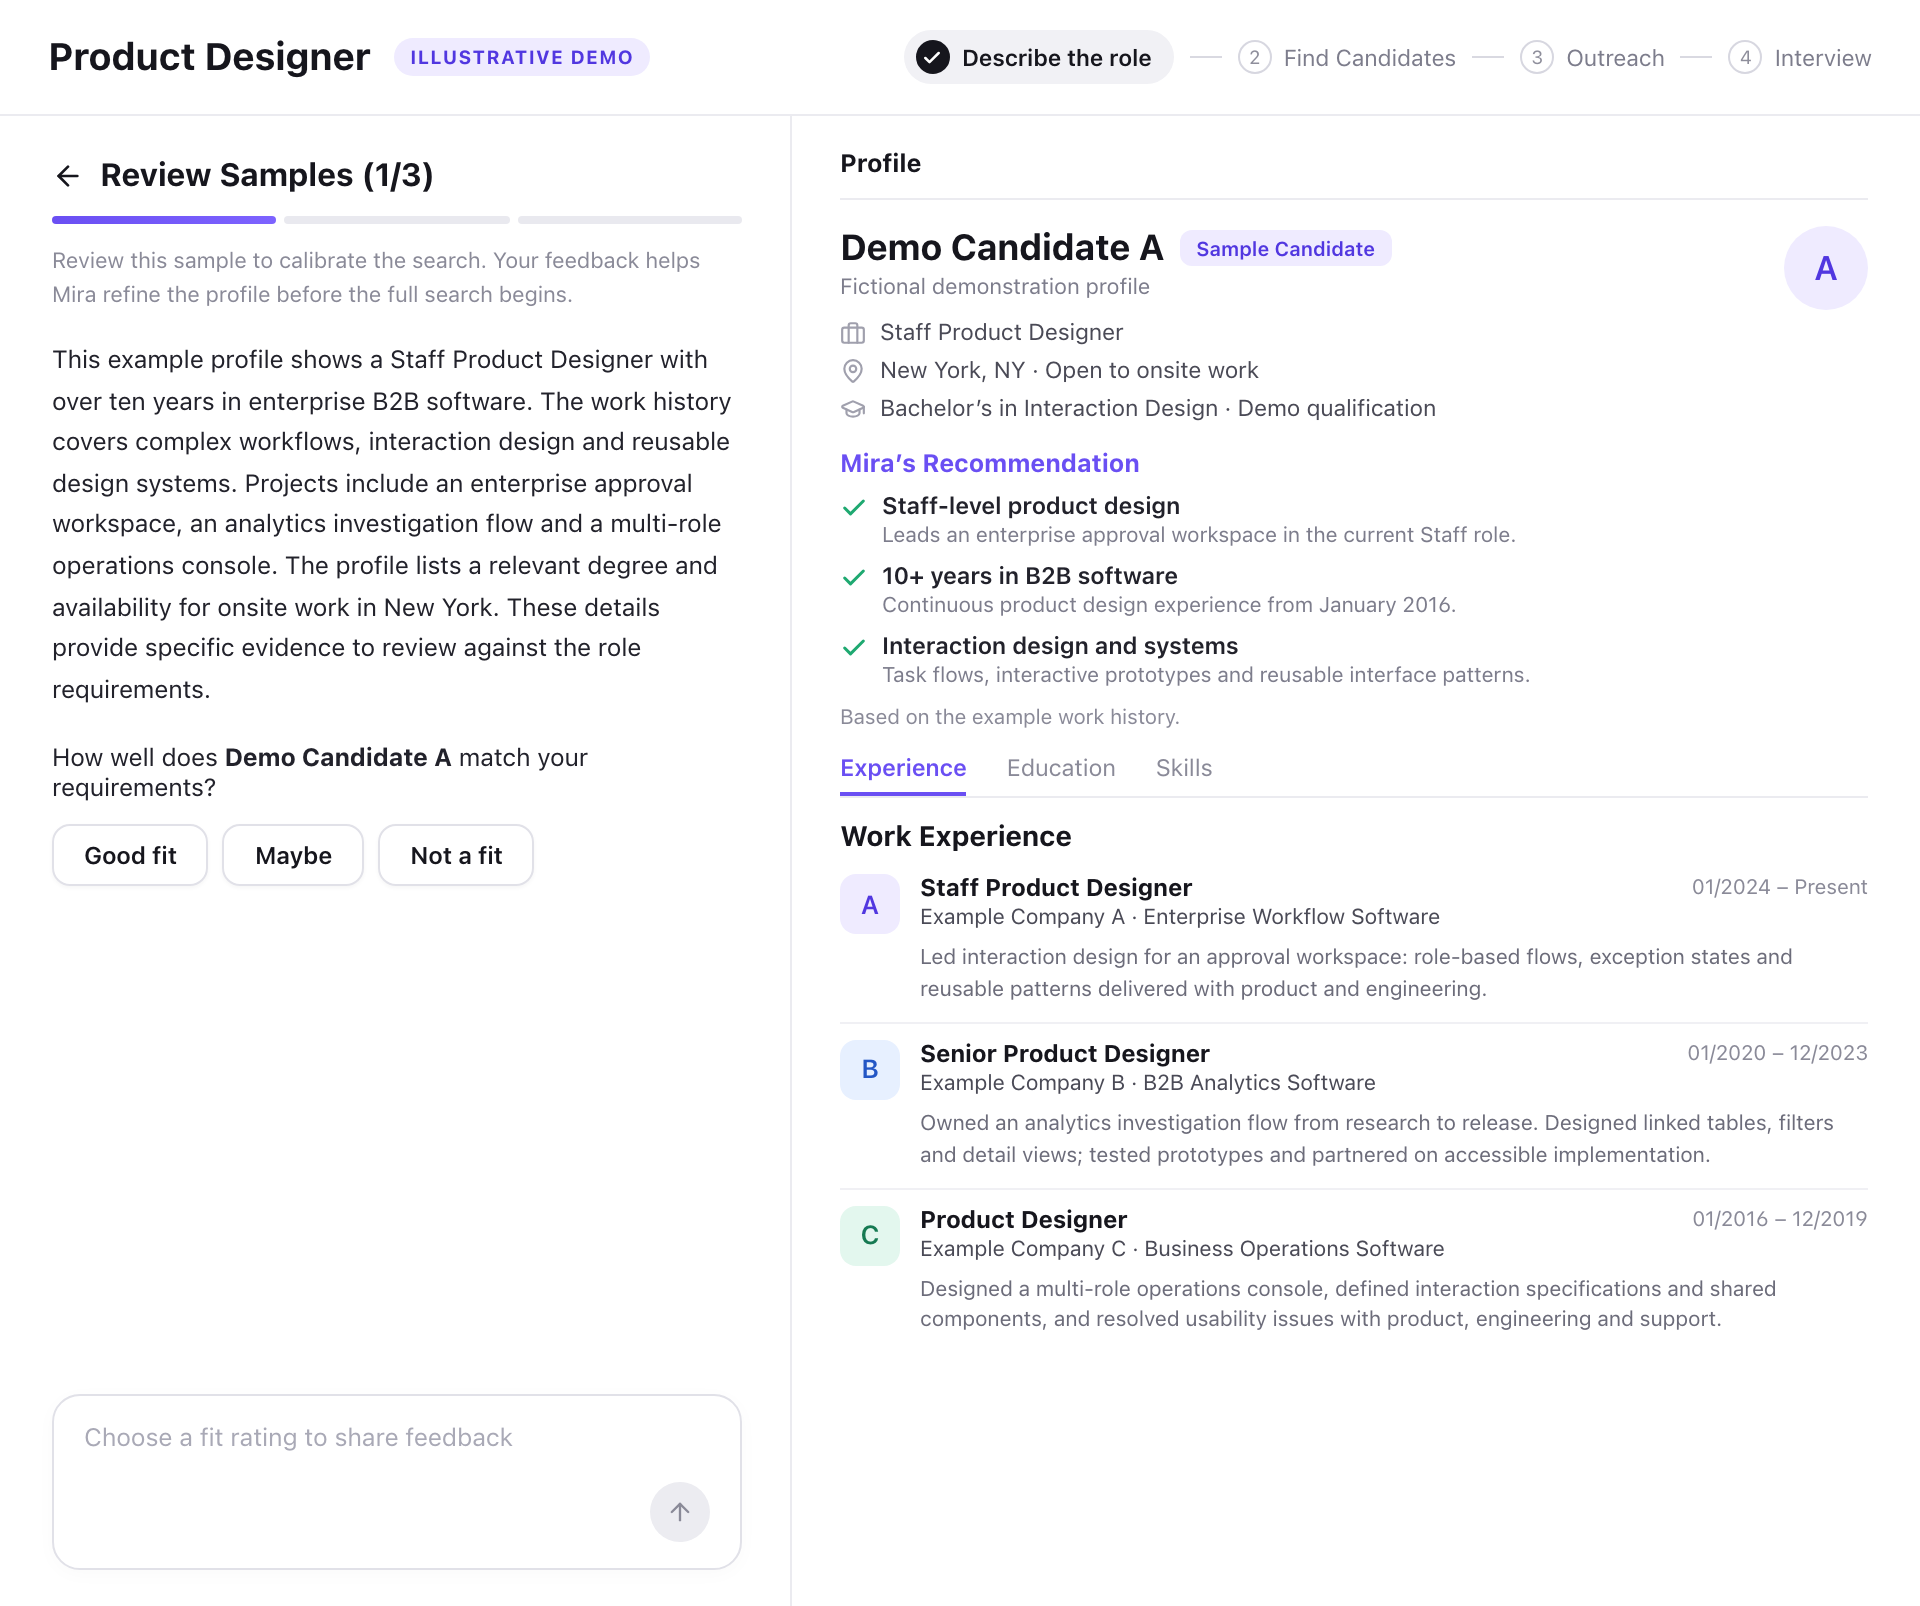
Task: Click the feedback text input field
Action: [x=397, y=1481]
